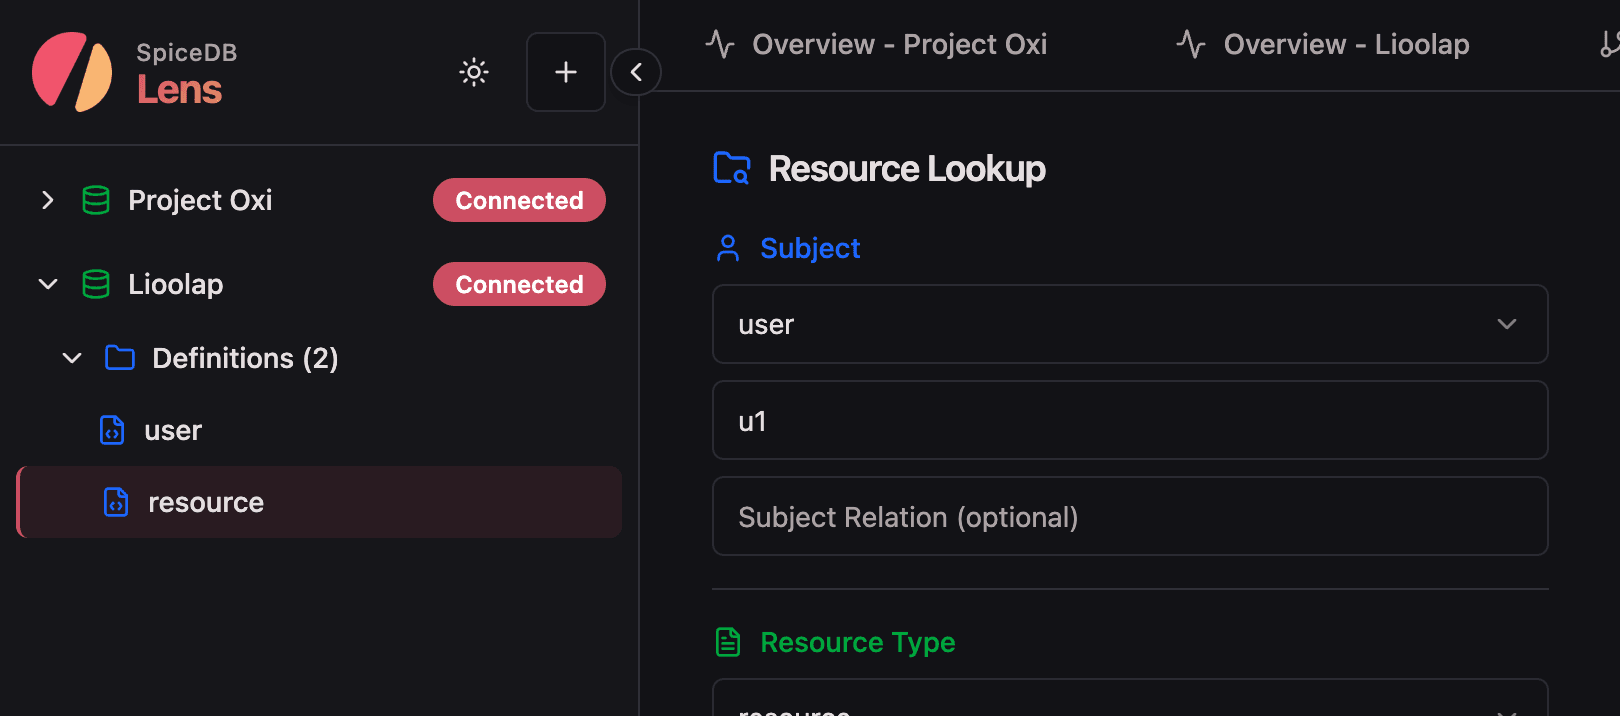Click the Resource Type section label
Image resolution: width=1620 pixels, height=716 pixels.
click(858, 642)
